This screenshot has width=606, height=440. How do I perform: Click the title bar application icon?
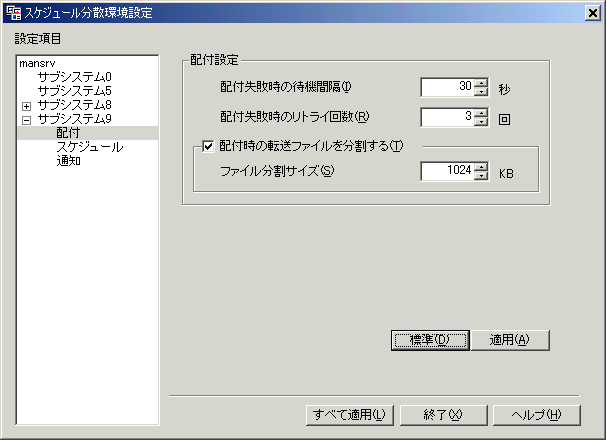(14, 13)
